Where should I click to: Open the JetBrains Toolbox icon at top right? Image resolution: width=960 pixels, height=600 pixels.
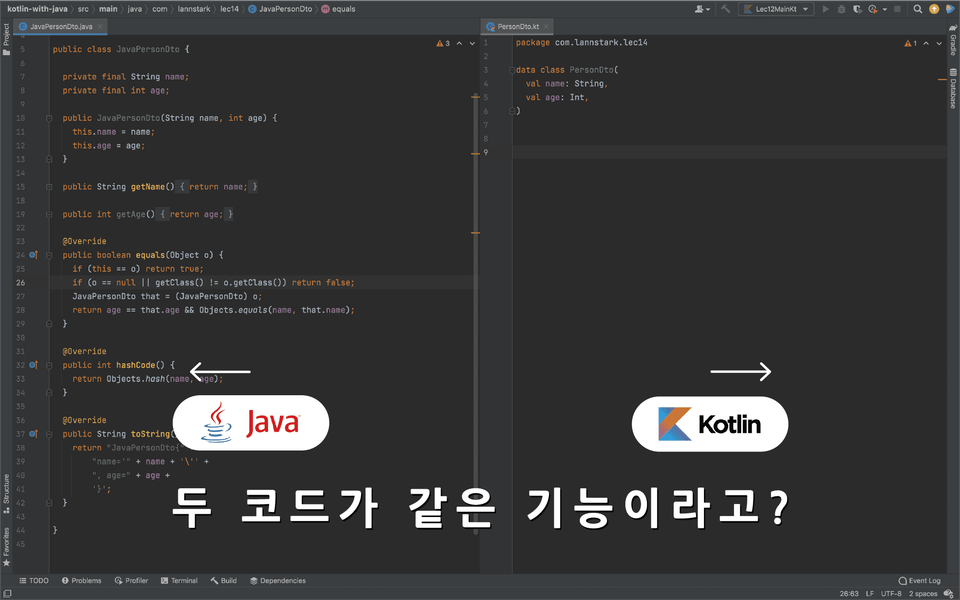pos(950,9)
